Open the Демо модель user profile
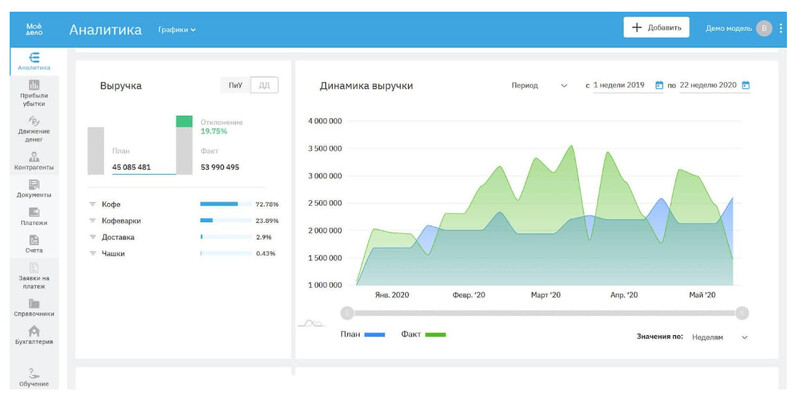This screenshot has height=404, width=800. 738,28
